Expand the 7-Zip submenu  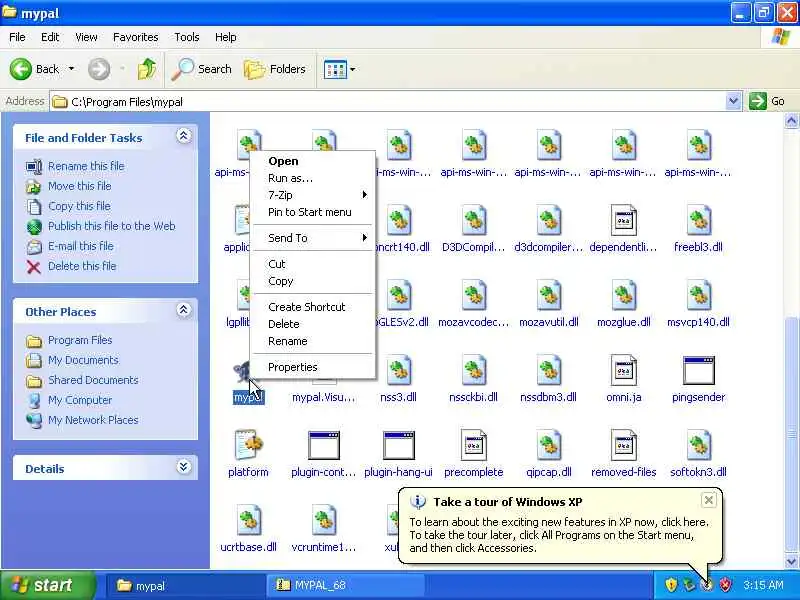[x=312, y=195]
